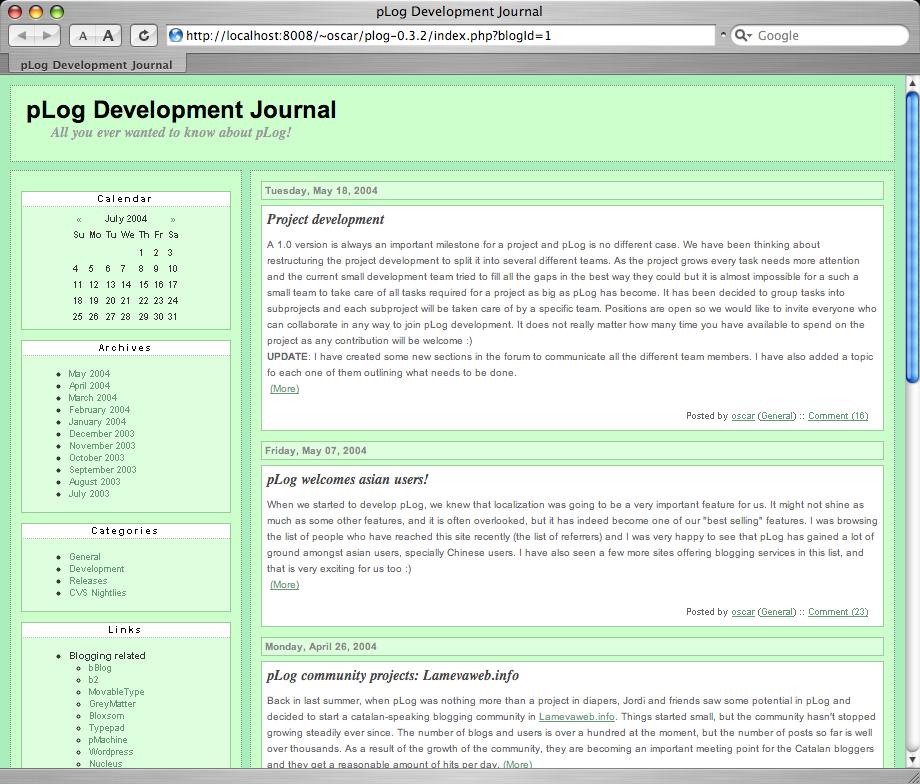Make text smaller with the small A button

point(83,36)
